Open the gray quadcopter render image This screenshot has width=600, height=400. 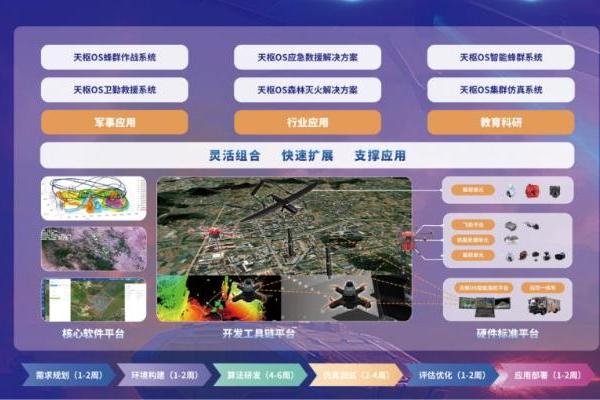tap(346, 296)
